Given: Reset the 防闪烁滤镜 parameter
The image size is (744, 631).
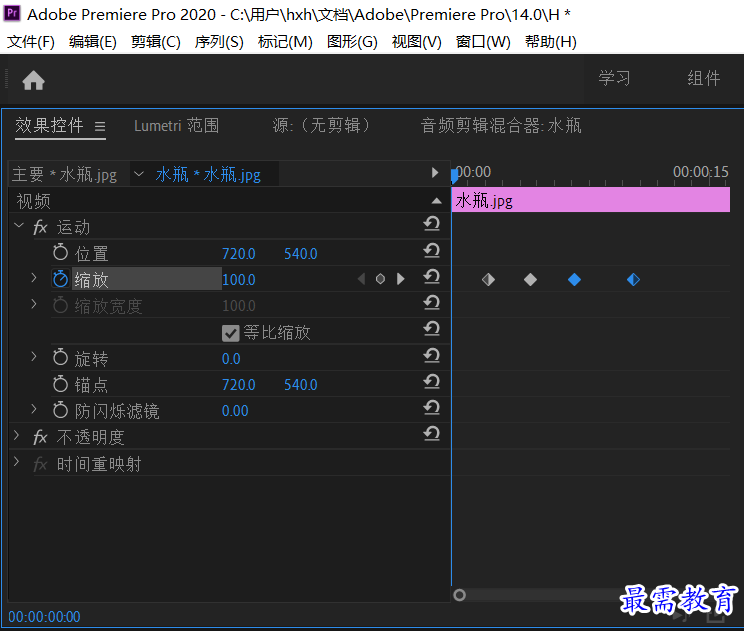Looking at the screenshot, I should tap(431, 407).
